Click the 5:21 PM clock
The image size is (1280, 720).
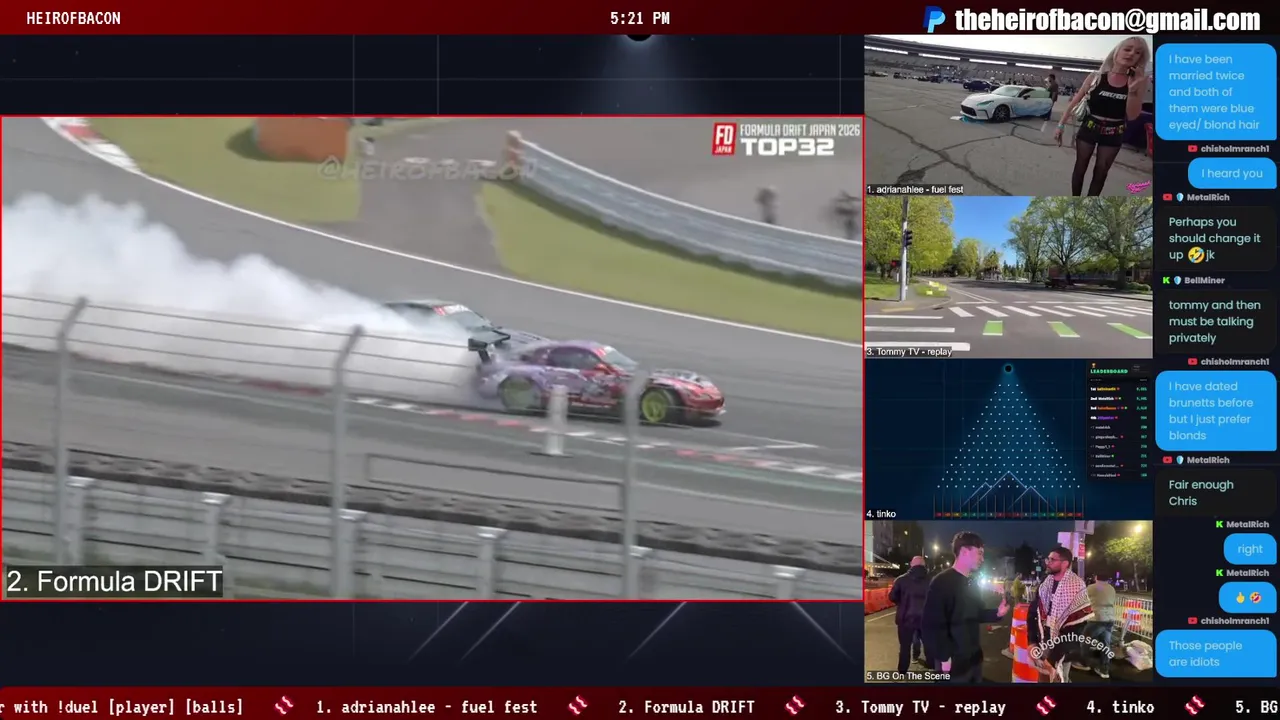click(640, 18)
